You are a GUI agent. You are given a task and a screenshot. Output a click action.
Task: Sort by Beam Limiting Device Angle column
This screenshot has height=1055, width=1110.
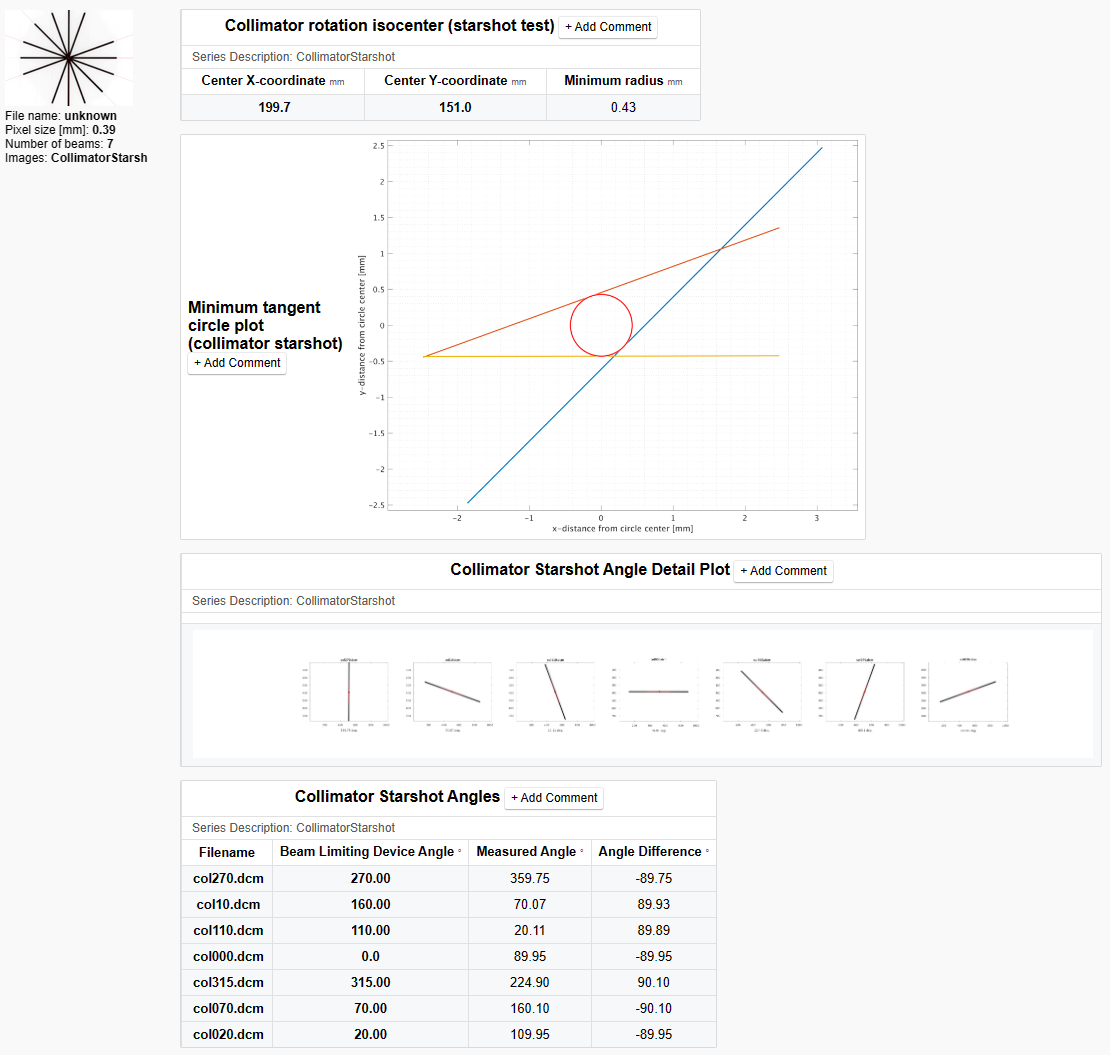369,852
